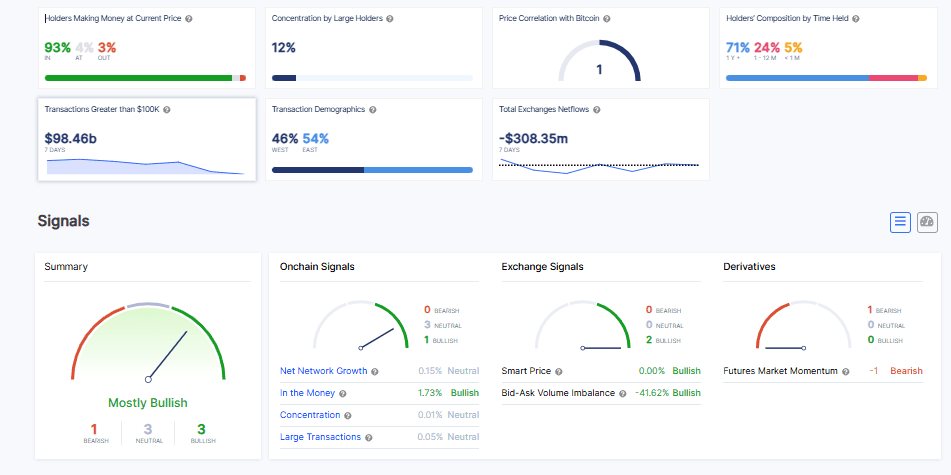Click help icon next to Concentration by Large Holders
Image resolution: width=951 pixels, height=475 pixels.
coord(390,19)
